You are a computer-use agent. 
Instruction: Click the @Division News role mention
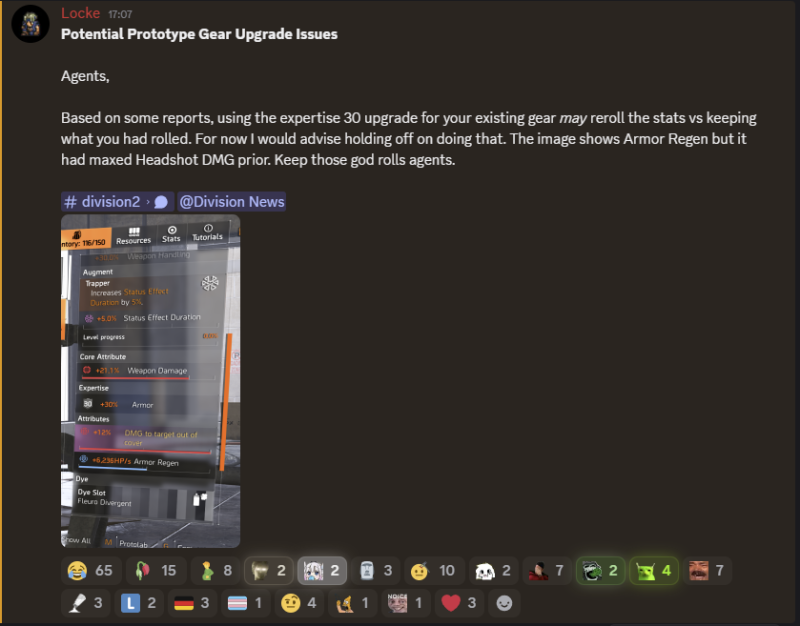pos(232,202)
